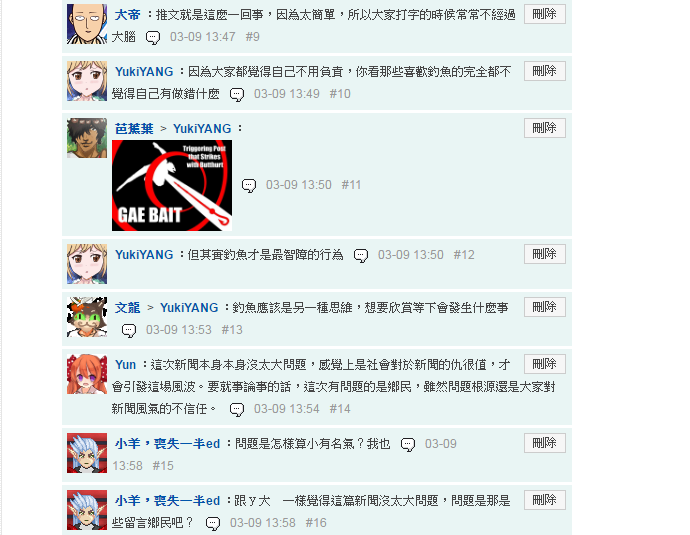Viewport: 690px width, 535px height.
Task: Open 芭蕉葉 username link
Action: [134, 128]
